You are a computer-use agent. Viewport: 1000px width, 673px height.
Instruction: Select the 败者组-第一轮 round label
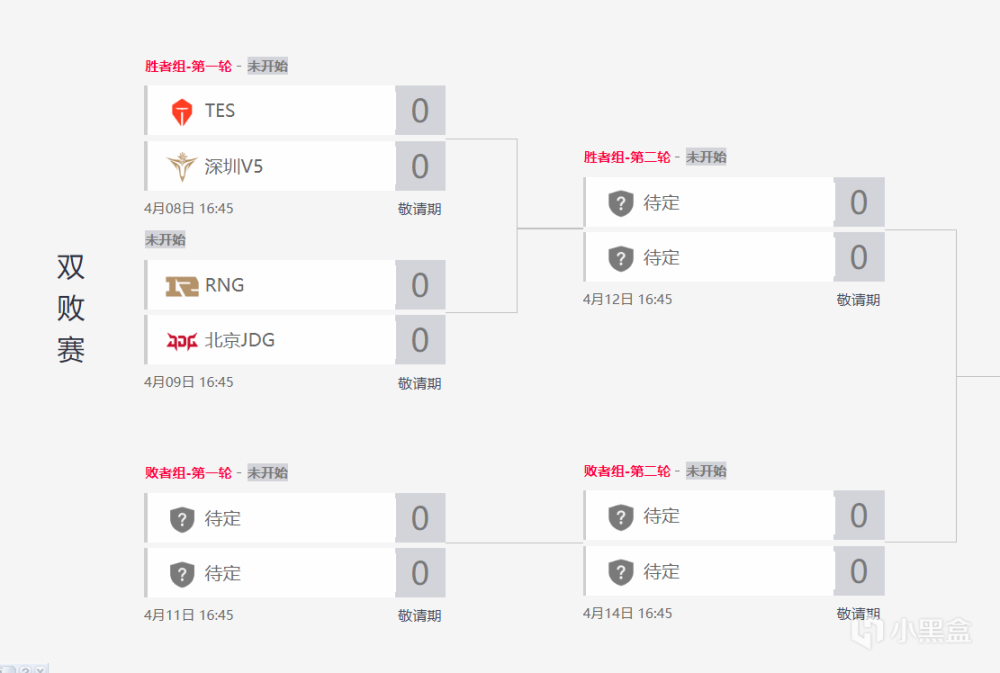pyautogui.click(x=188, y=473)
